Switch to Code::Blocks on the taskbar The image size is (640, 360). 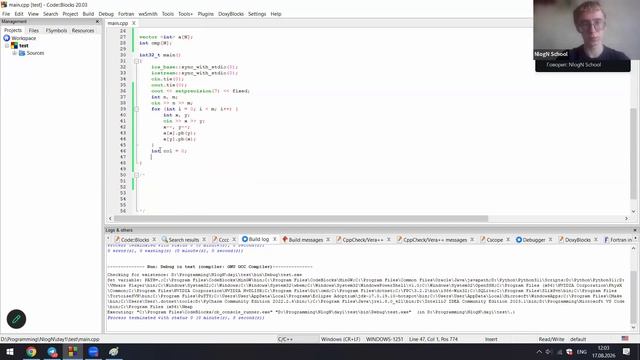73,351
